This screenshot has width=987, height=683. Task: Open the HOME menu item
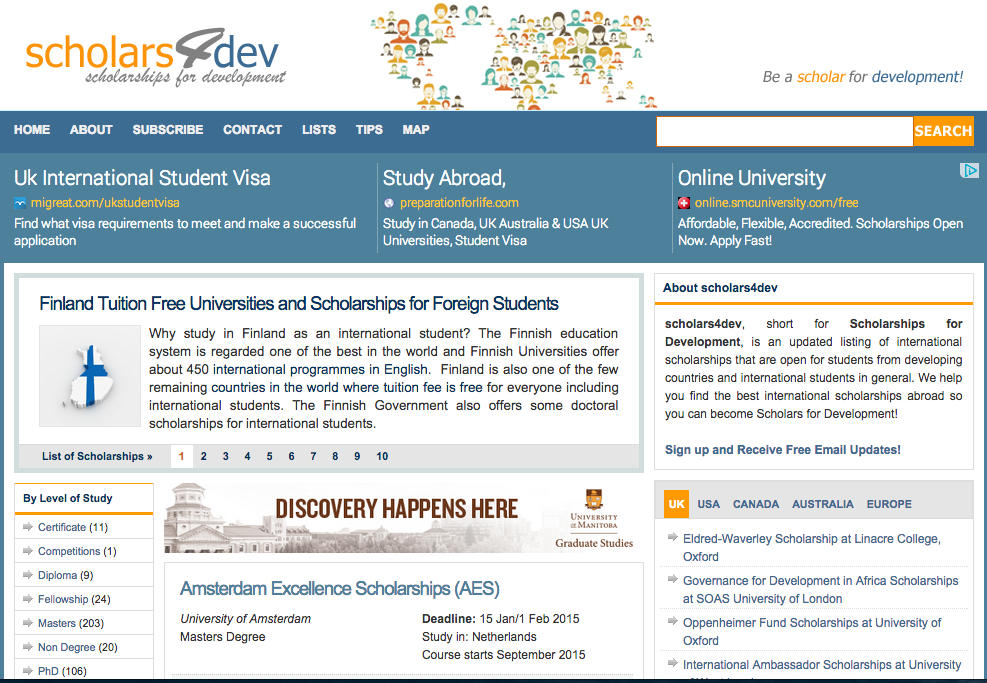32,130
